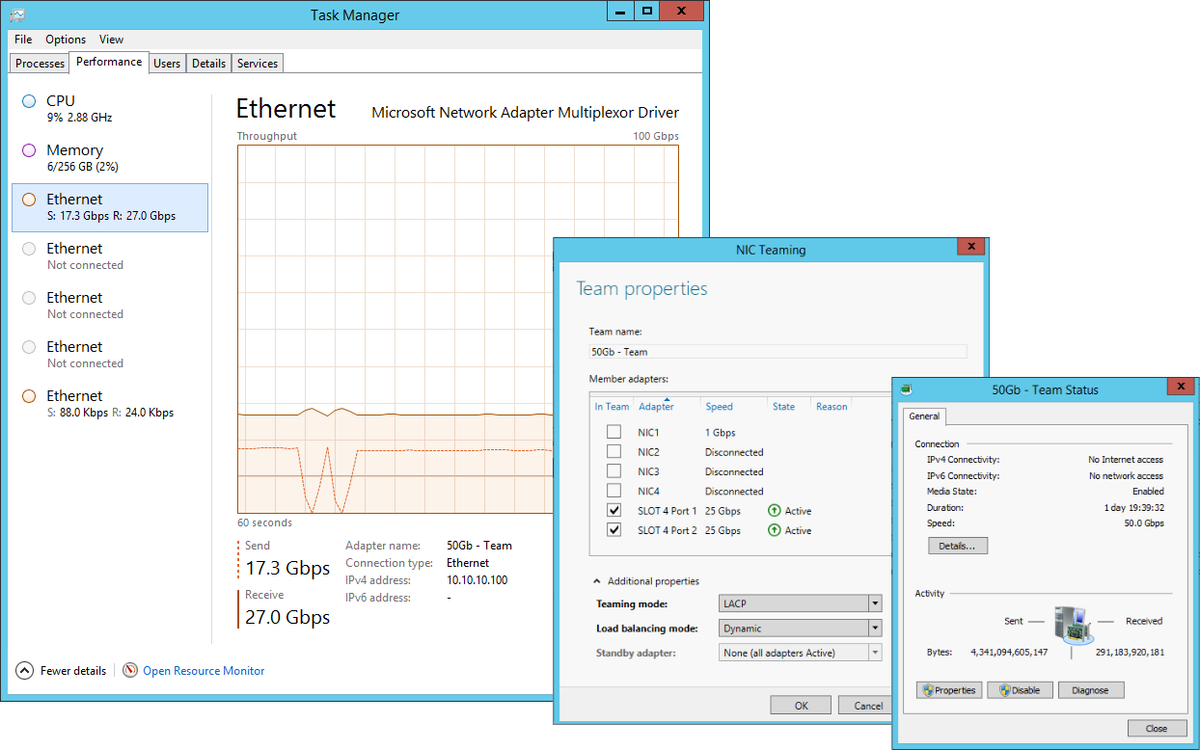Check the NIC3 adapter checkbox

(612, 471)
